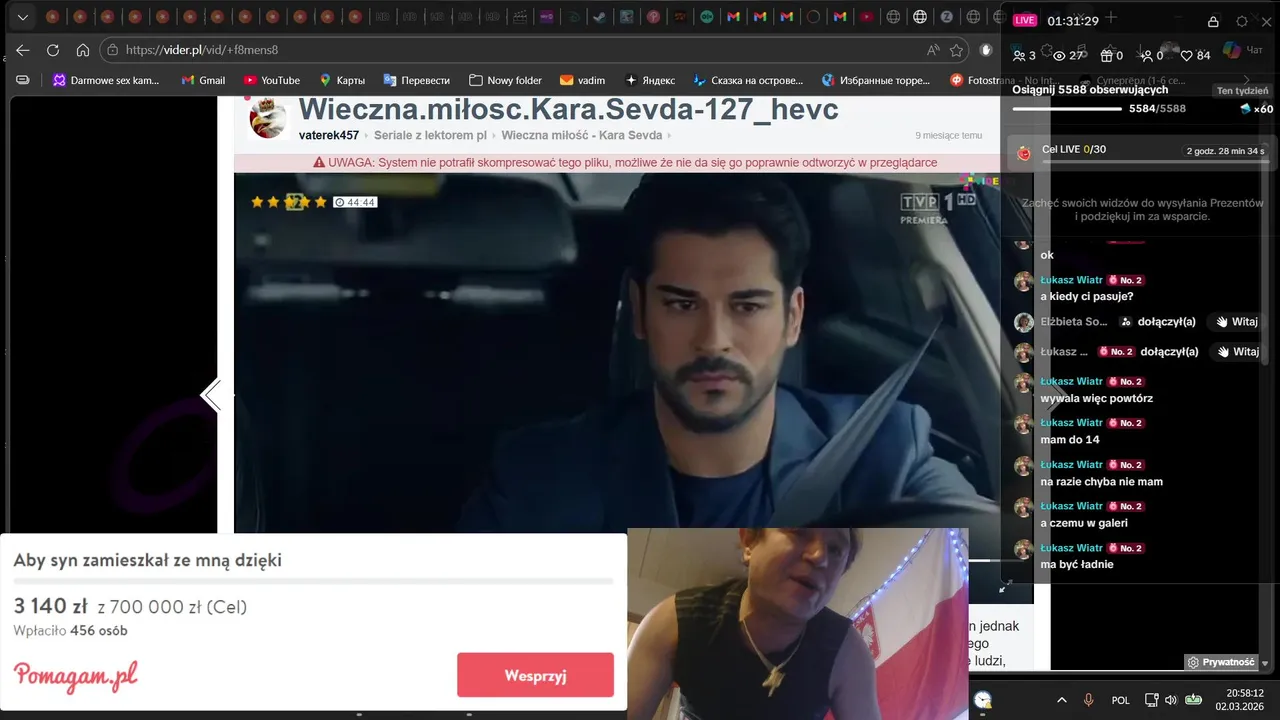1280x720 pixels.
Task: Open the Nowy folder bookmarks folder
Action: 505,80
